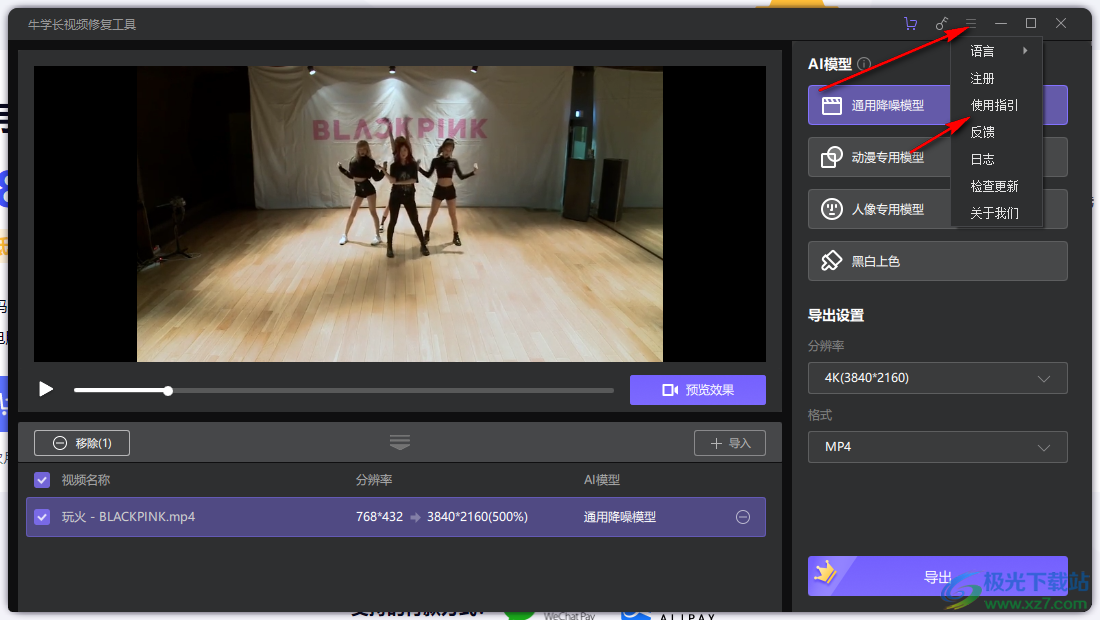Click the key registration icon in title bar

(x=941, y=24)
